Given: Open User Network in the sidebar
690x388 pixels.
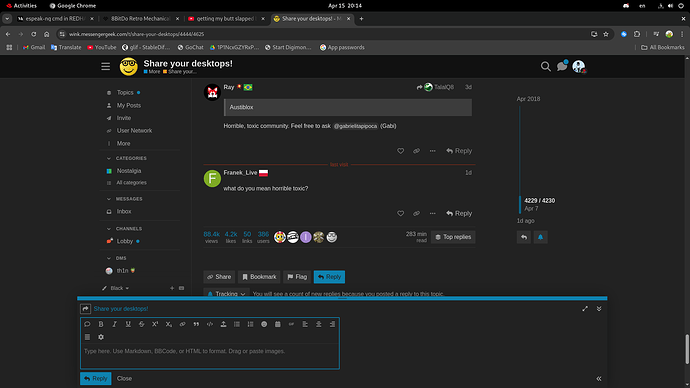Looking at the screenshot, I should pyautogui.click(x=134, y=131).
